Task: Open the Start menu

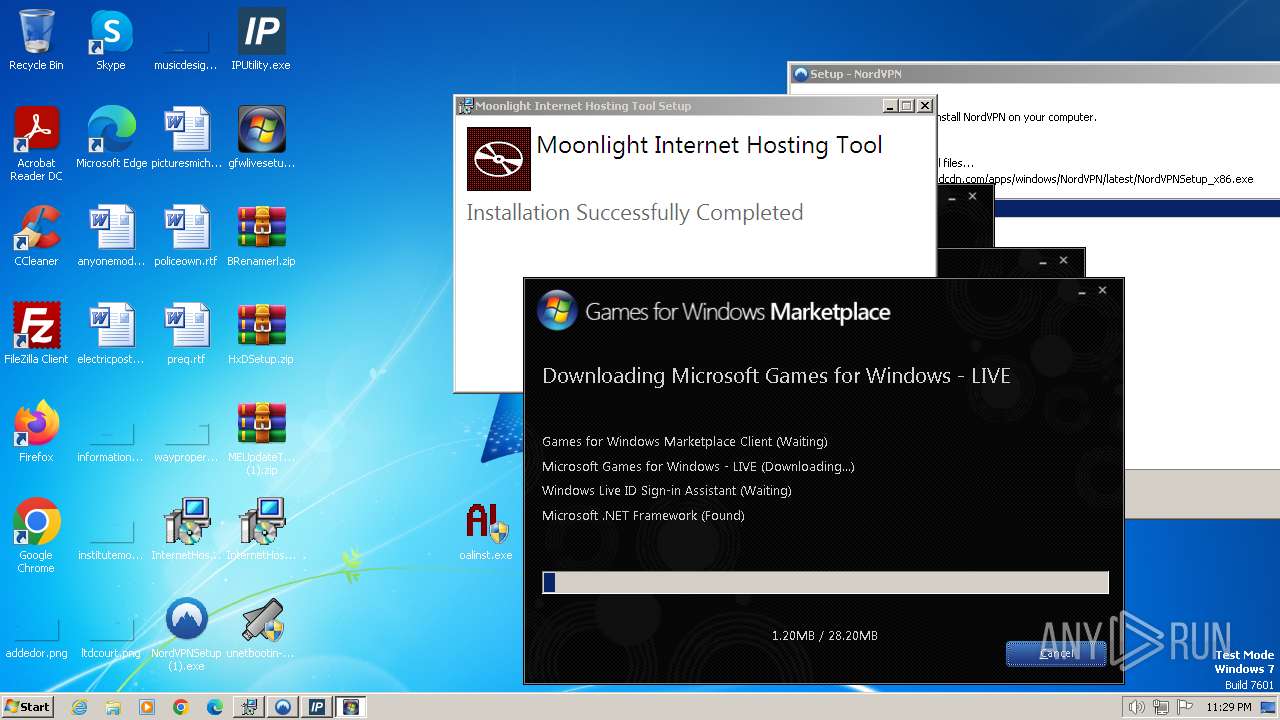Action: (x=28, y=707)
